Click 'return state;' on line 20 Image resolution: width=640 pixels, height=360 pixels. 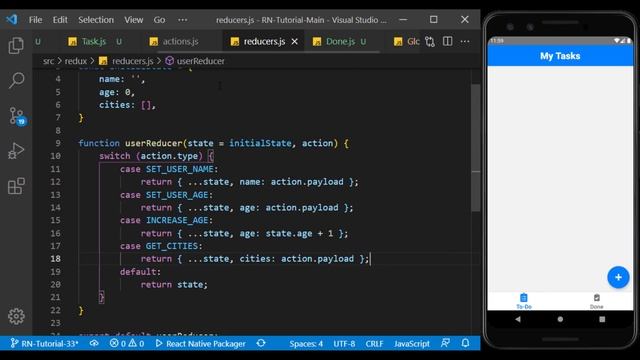pos(174,284)
